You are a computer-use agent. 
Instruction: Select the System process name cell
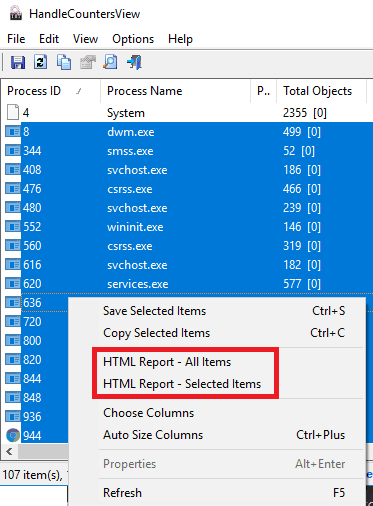[126, 113]
